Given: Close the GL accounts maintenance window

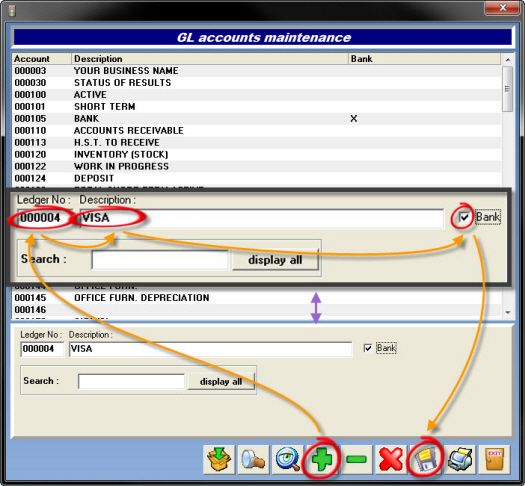Looking at the screenshot, I should (x=502, y=8).
